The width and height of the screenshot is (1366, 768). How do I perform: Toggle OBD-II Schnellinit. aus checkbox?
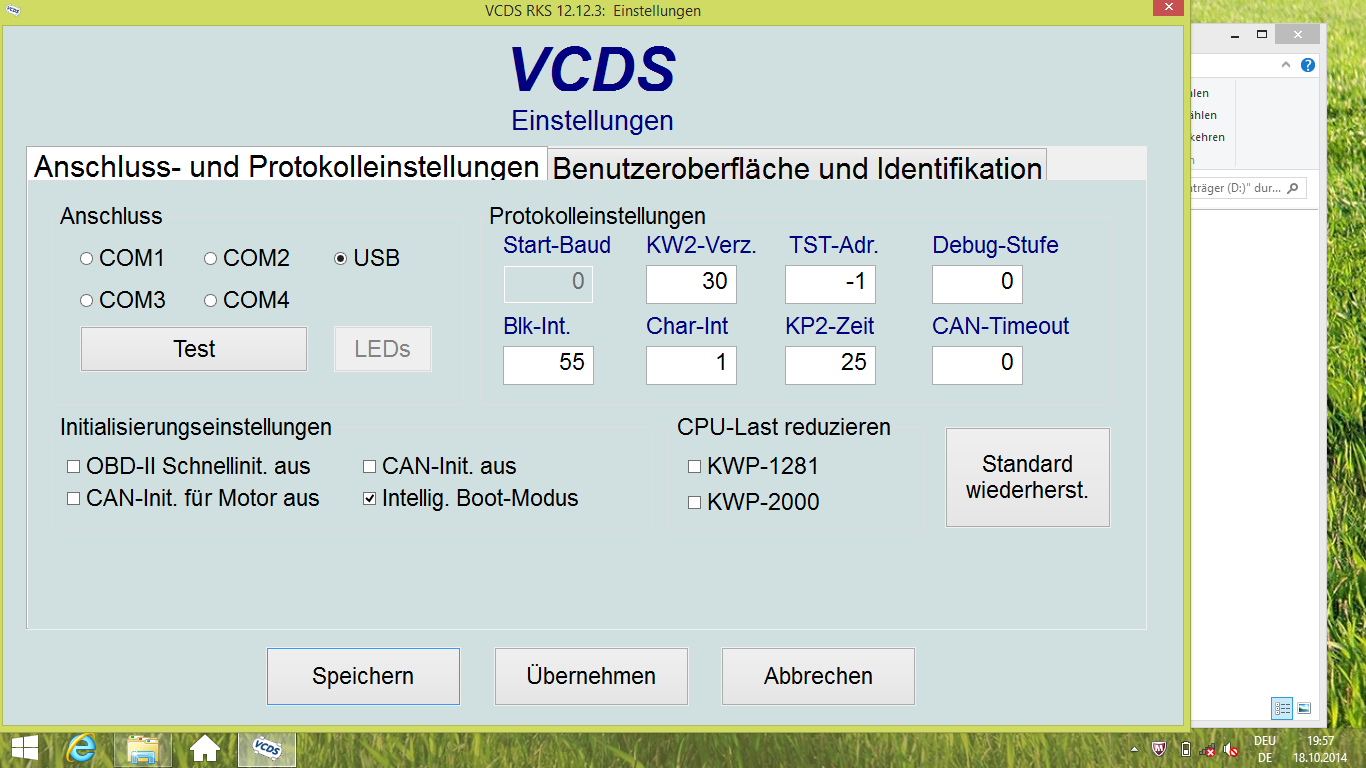(x=189, y=466)
